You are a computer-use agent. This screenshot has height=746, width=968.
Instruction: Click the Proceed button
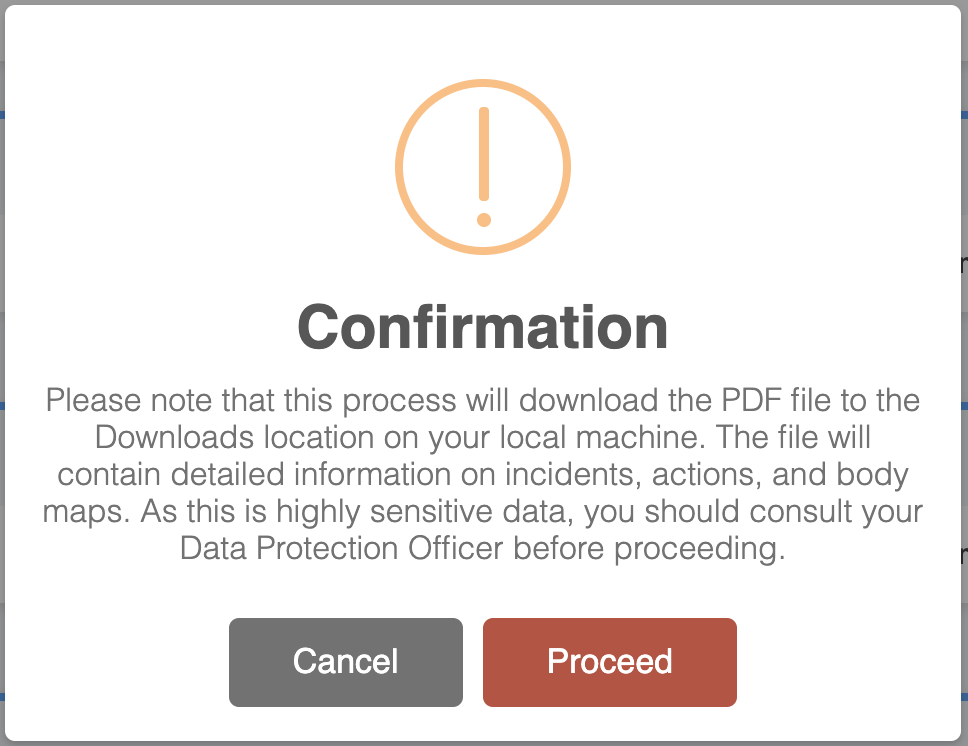[x=609, y=662]
